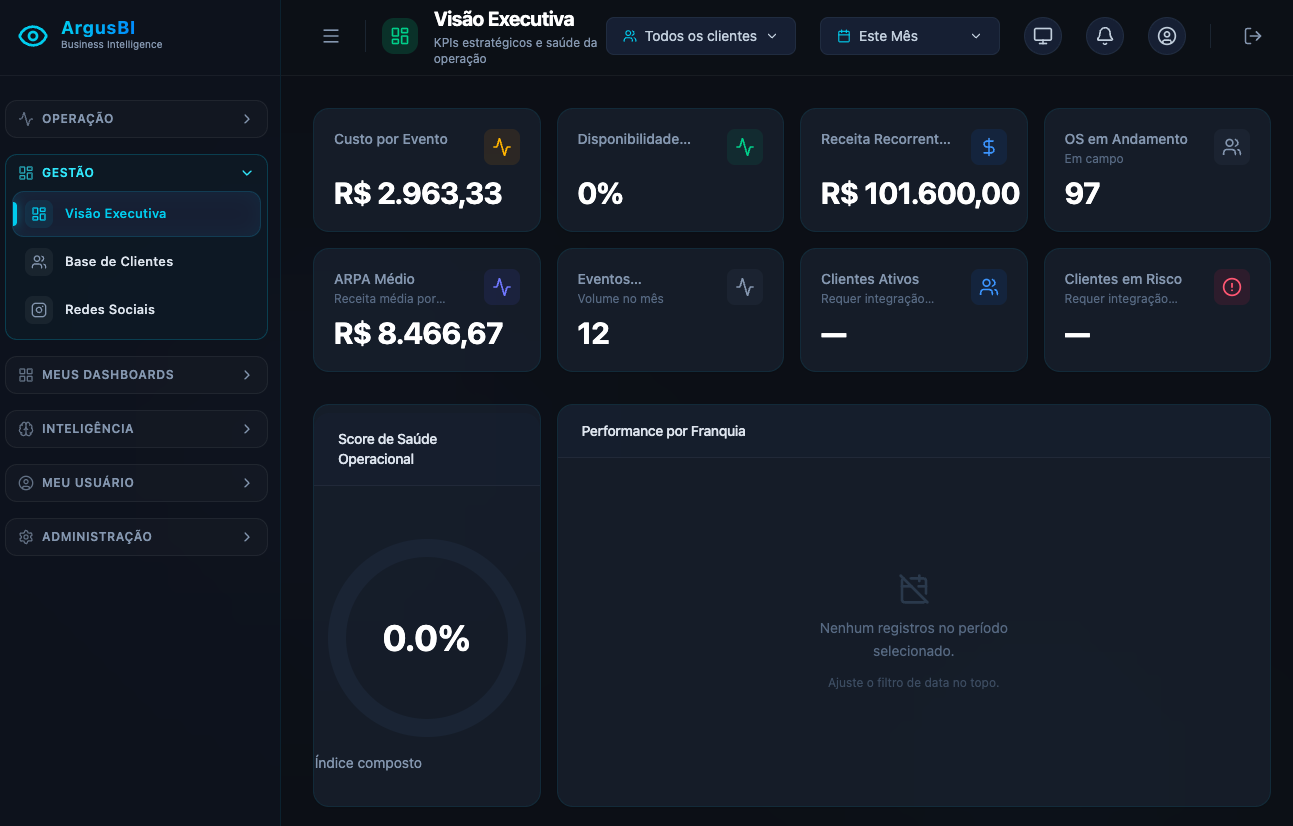The height and width of the screenshot is (826, 1293).
Task: Toggle the hamburger sidebar menu
Action: (x=331, y=36)
